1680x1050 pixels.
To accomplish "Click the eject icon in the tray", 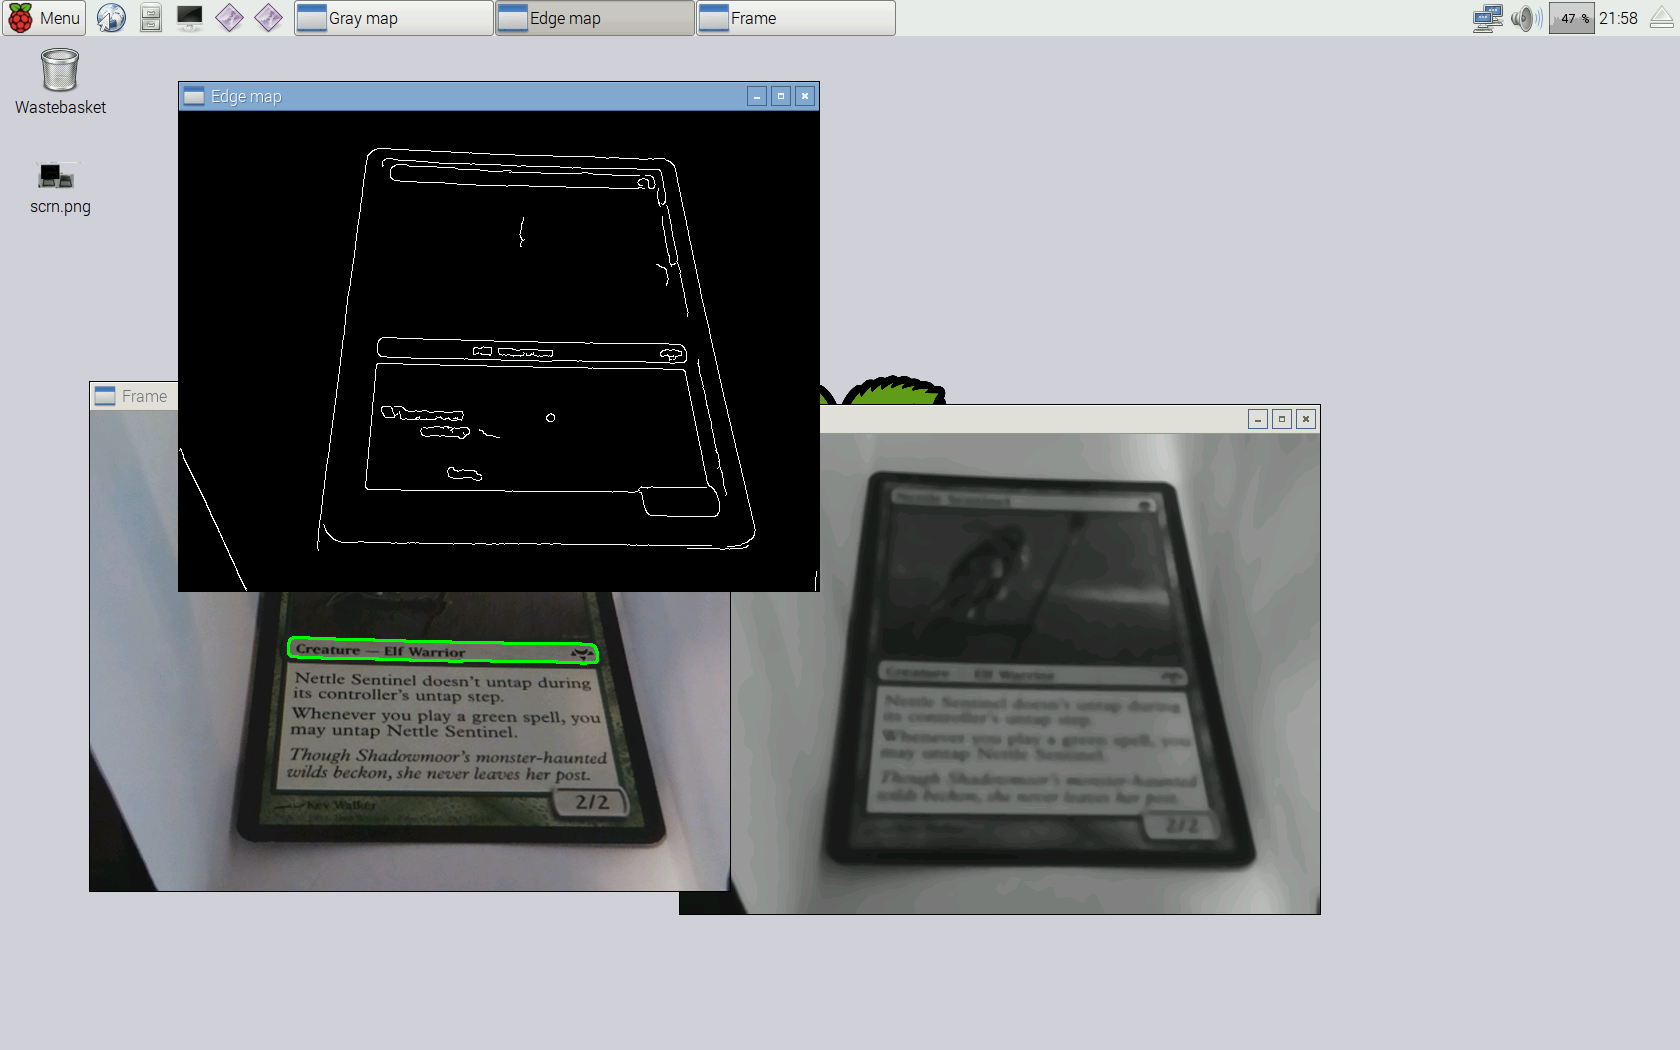I will [1661, 18].
